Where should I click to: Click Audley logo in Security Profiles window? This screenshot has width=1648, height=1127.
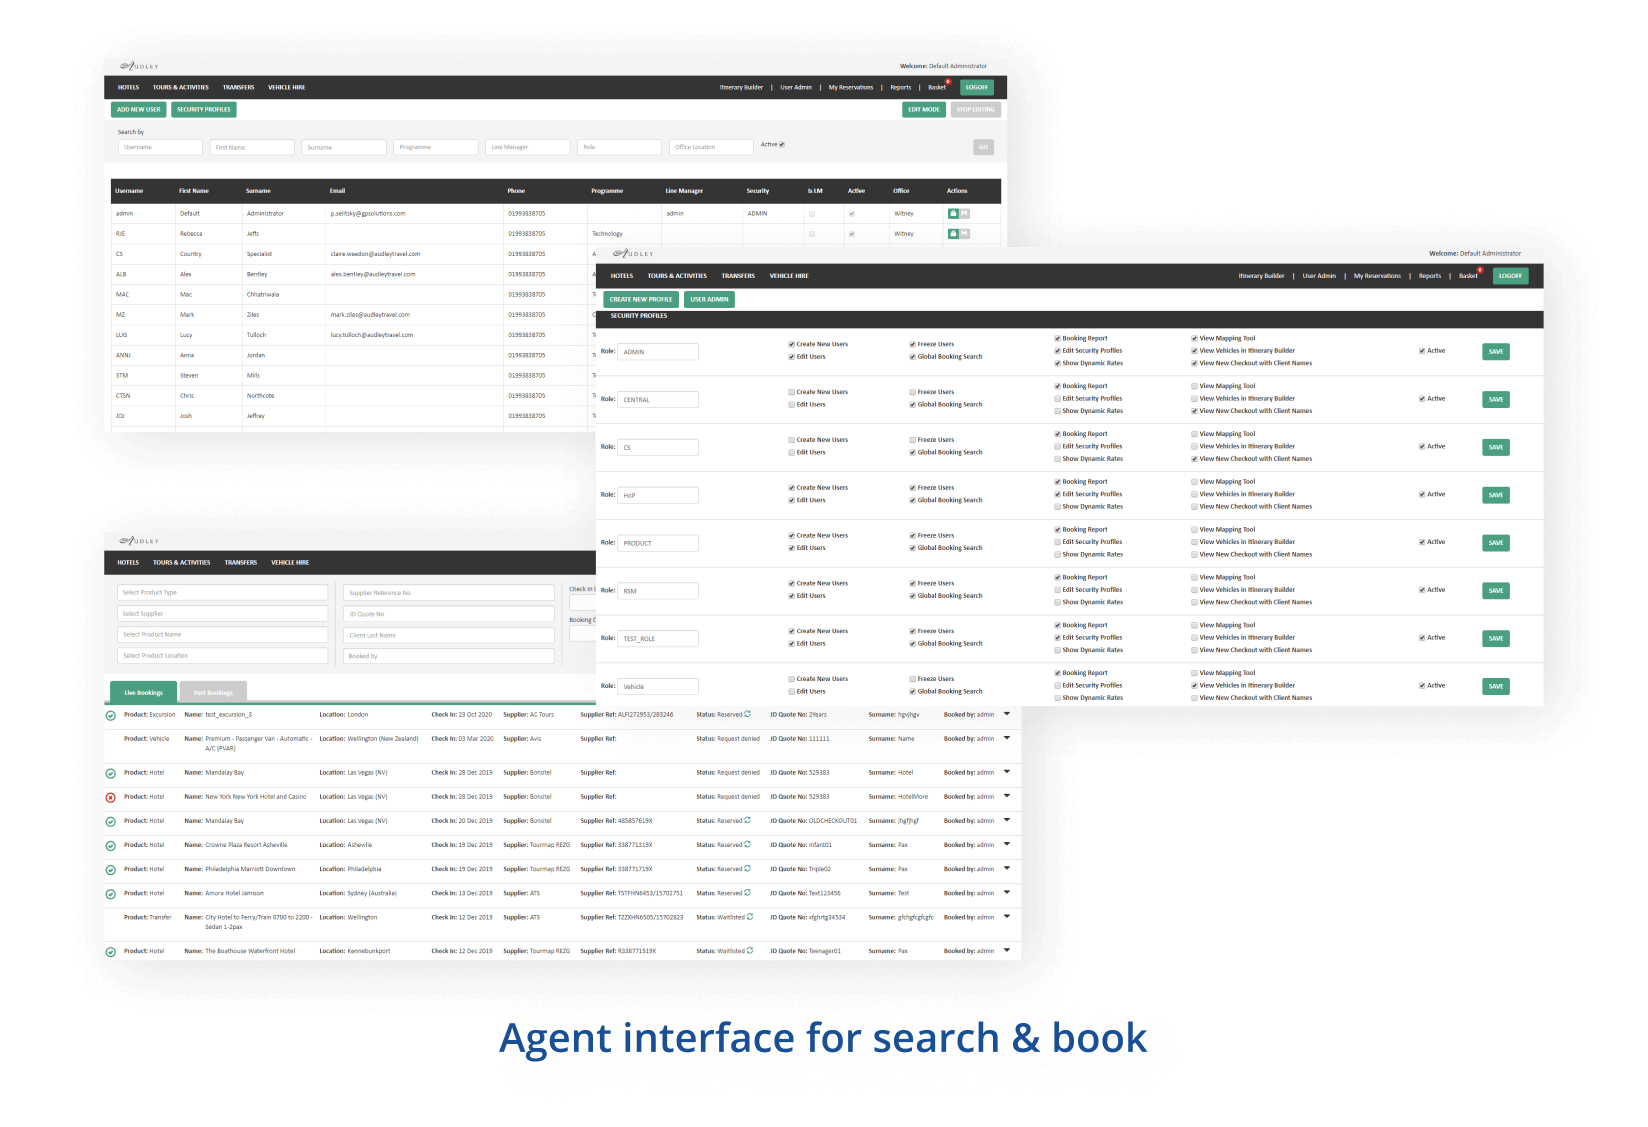pos(633,254)
